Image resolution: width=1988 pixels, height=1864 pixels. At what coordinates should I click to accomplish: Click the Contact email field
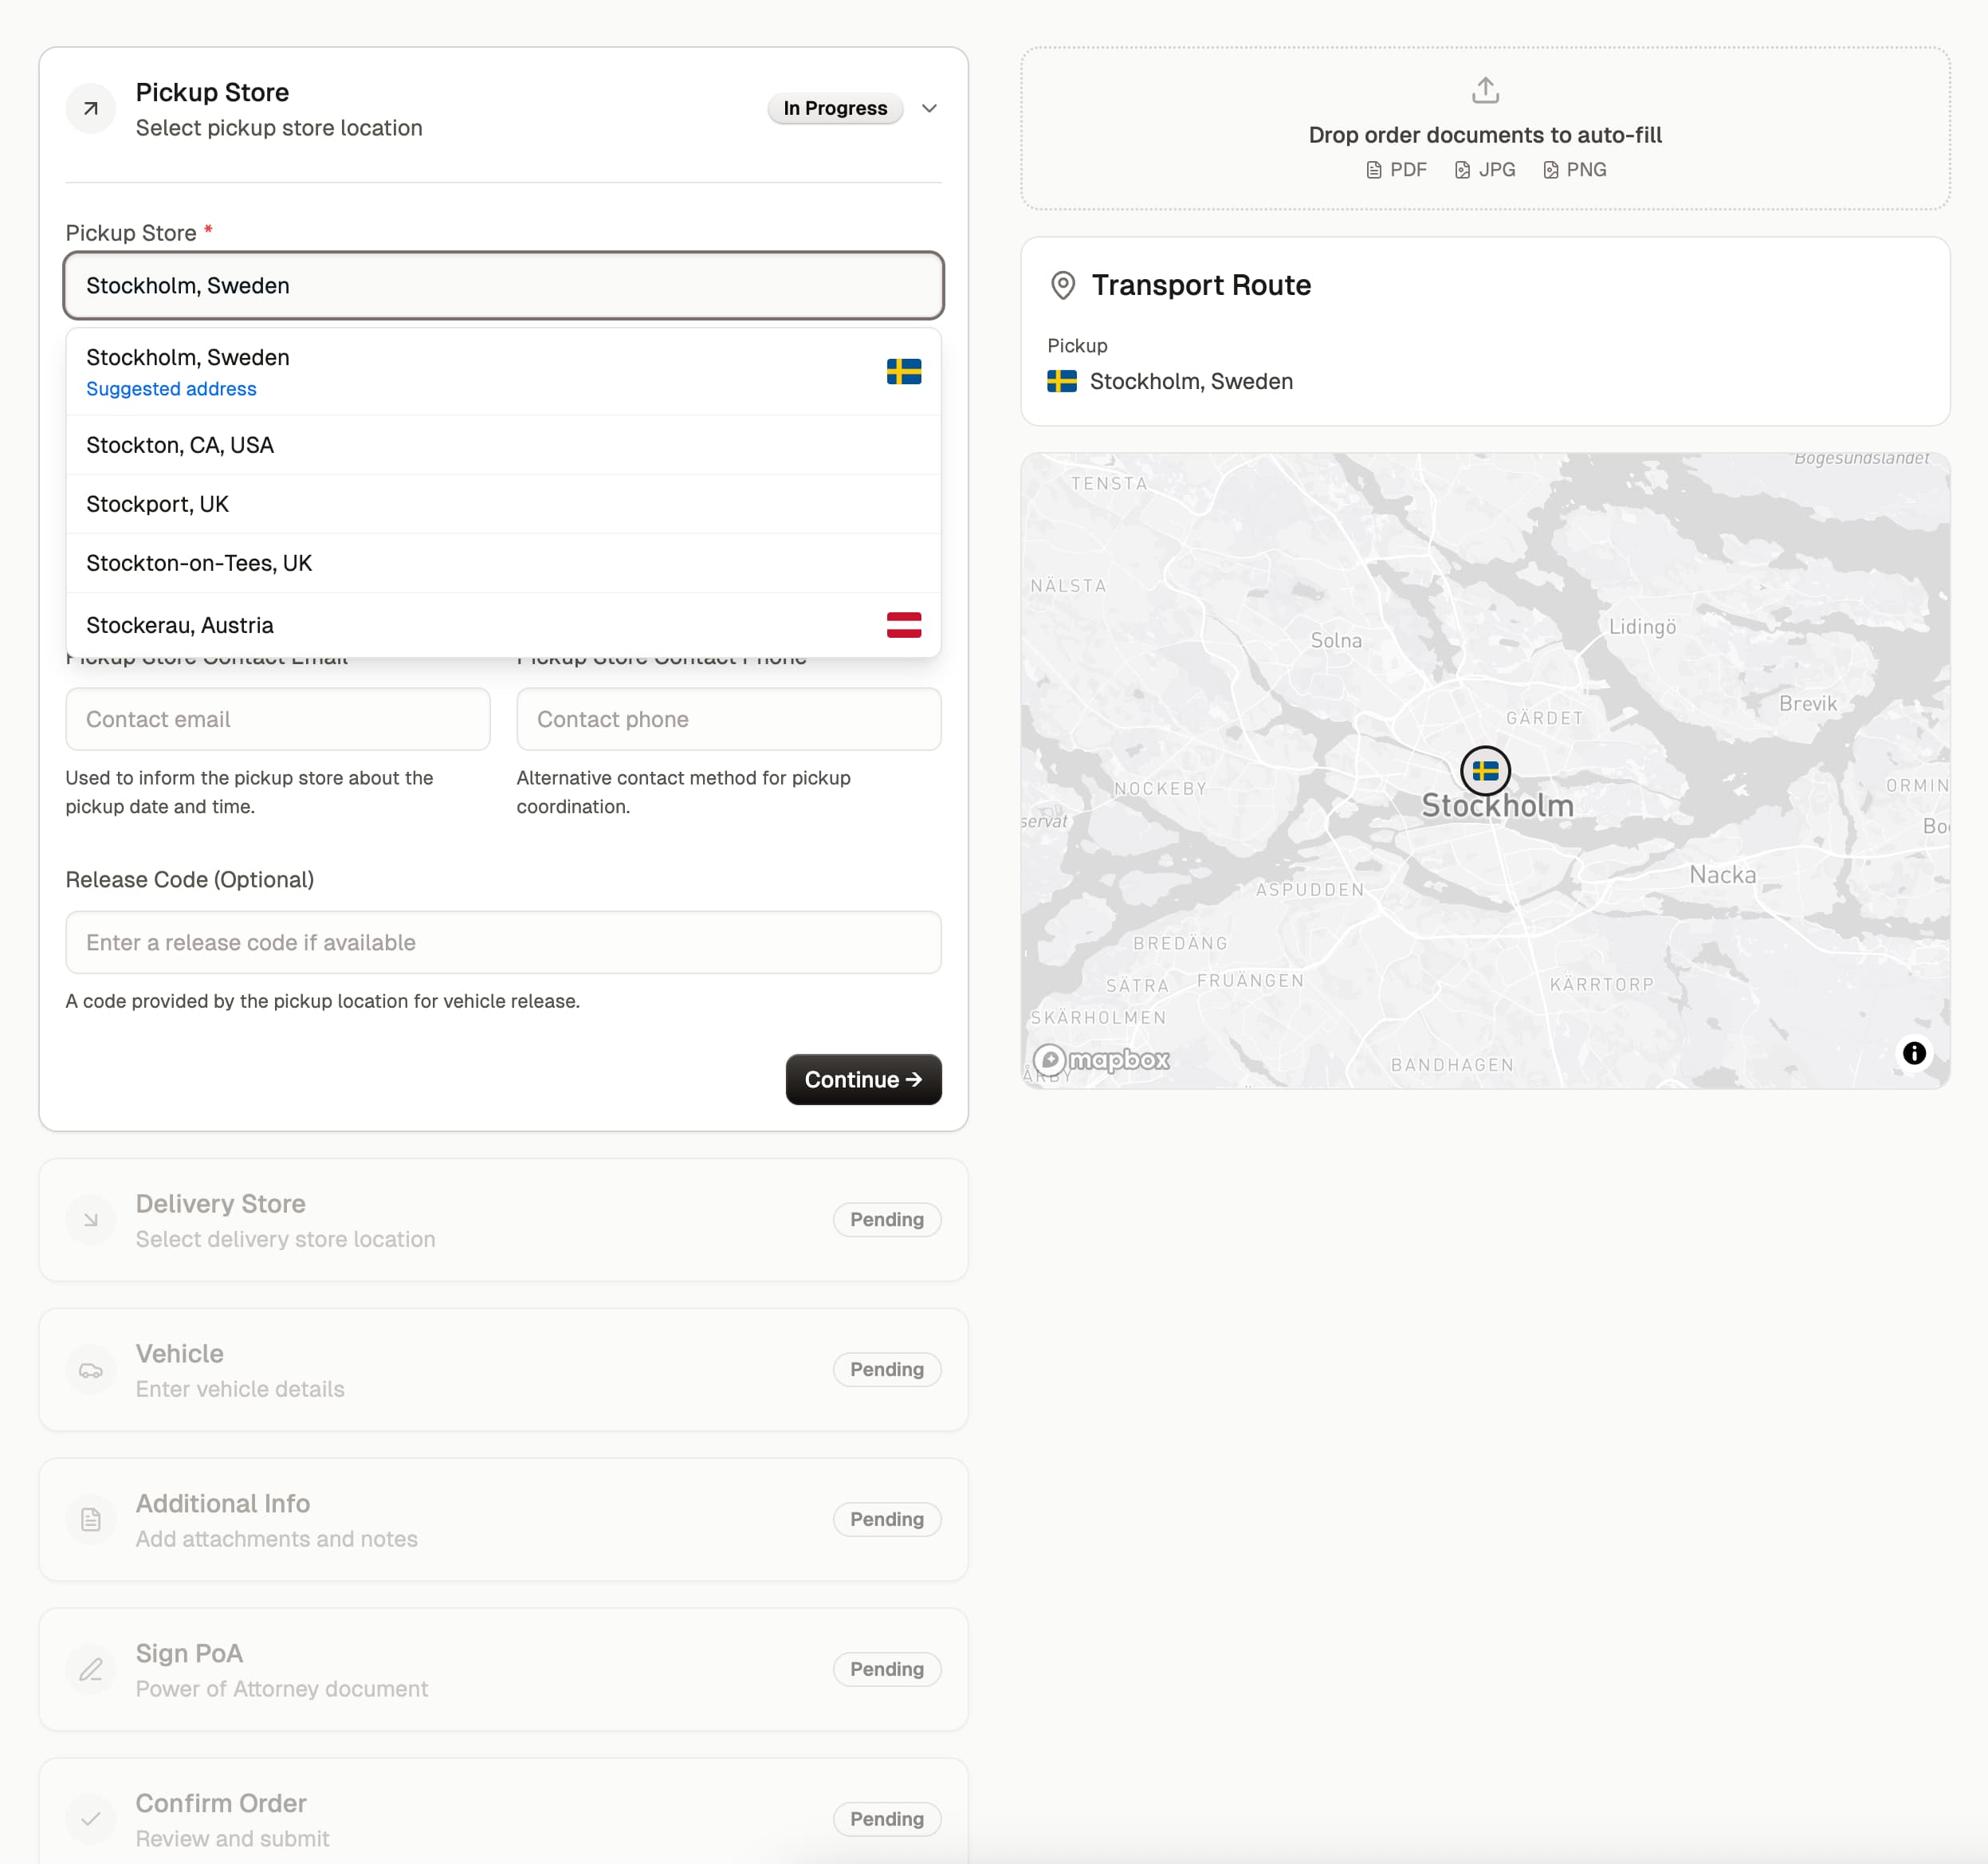click(x=278, y=719)
